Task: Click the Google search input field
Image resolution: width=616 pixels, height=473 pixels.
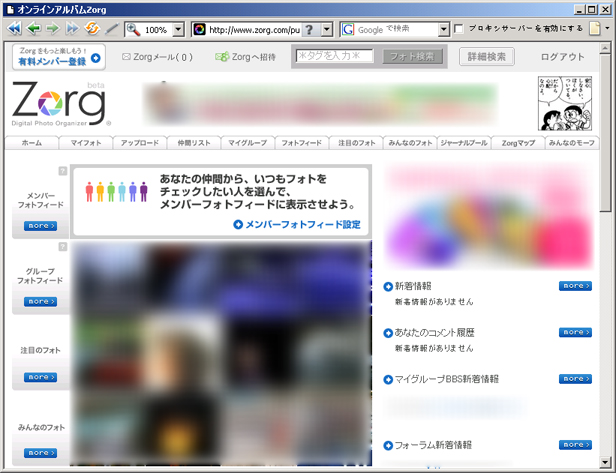Action: point(396,29)
